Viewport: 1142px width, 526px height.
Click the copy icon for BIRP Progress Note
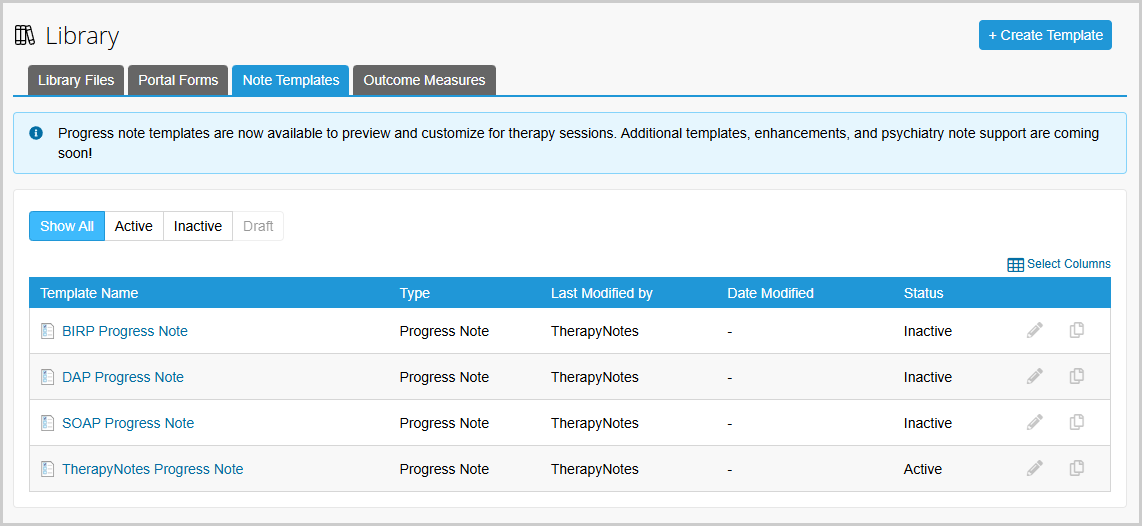coord(1077,330)
